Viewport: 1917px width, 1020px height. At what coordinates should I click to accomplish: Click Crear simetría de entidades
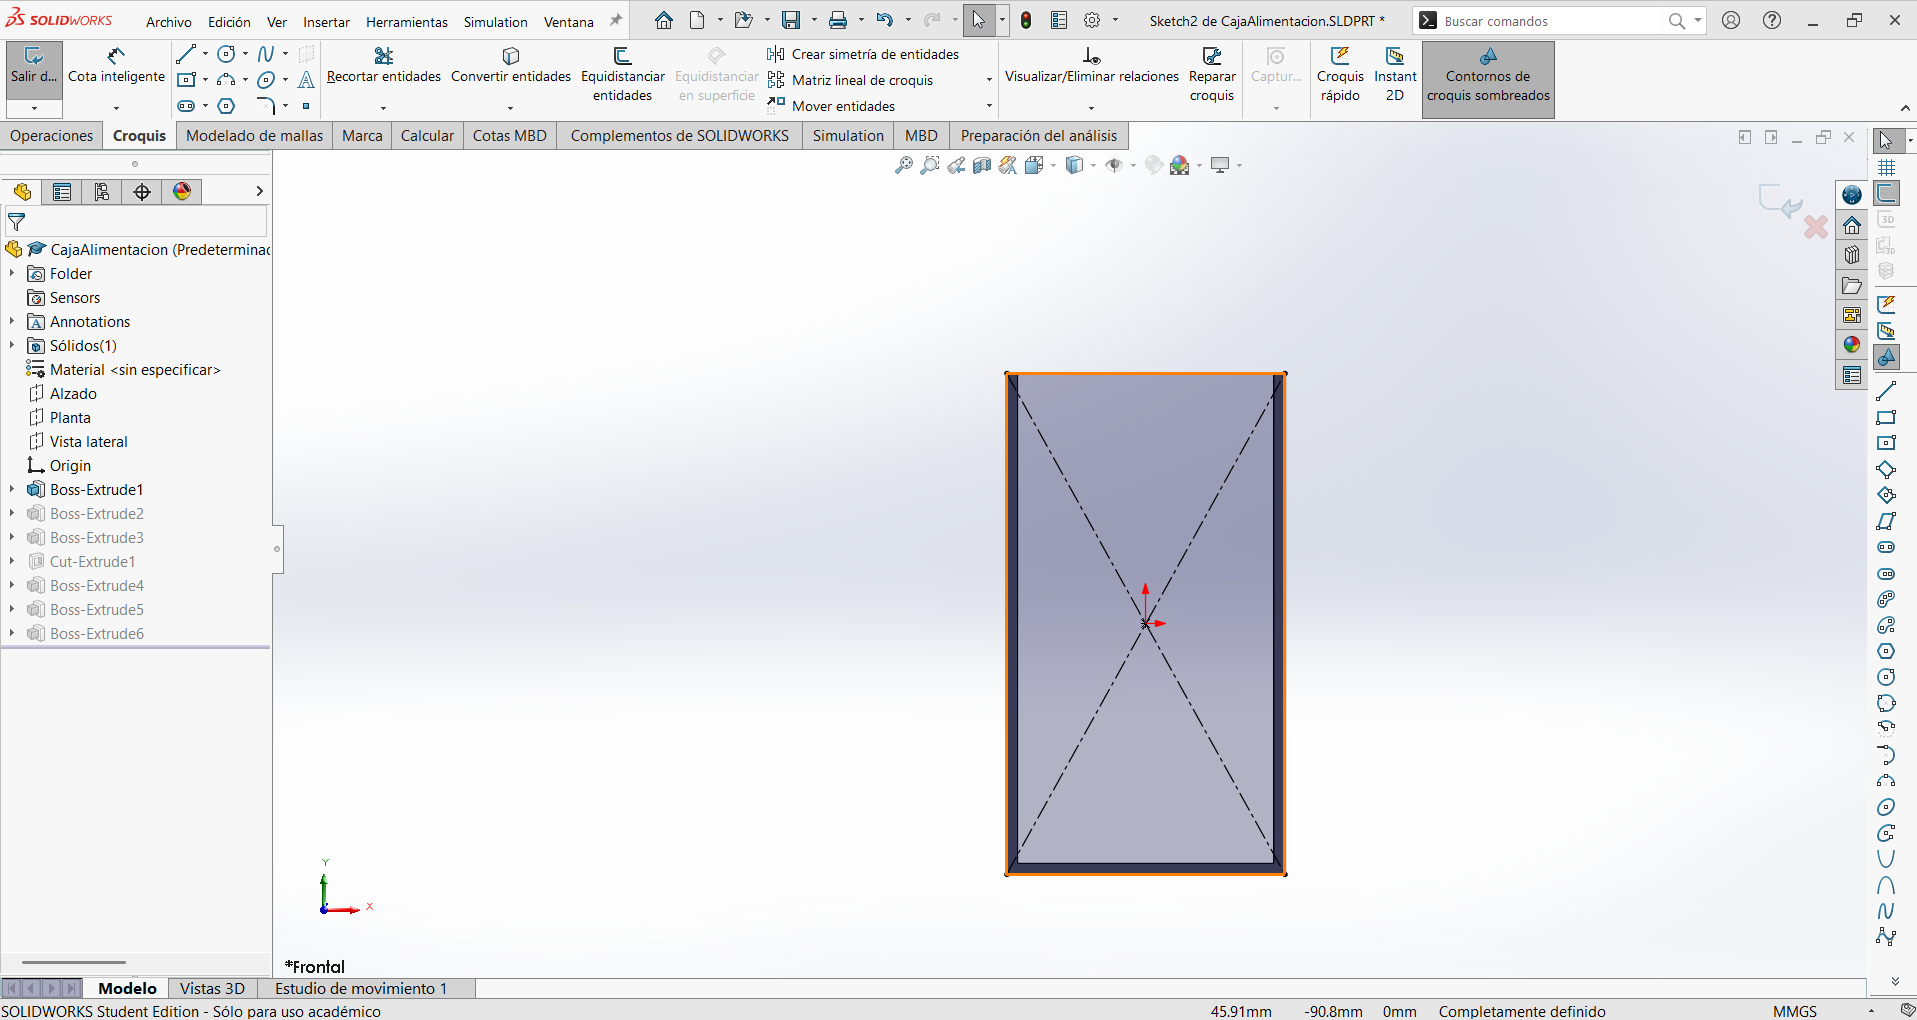864,54
